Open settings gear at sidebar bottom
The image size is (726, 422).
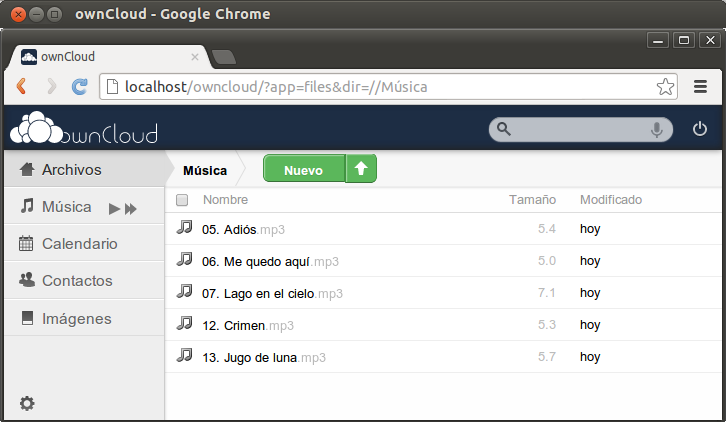pos(27,403)
